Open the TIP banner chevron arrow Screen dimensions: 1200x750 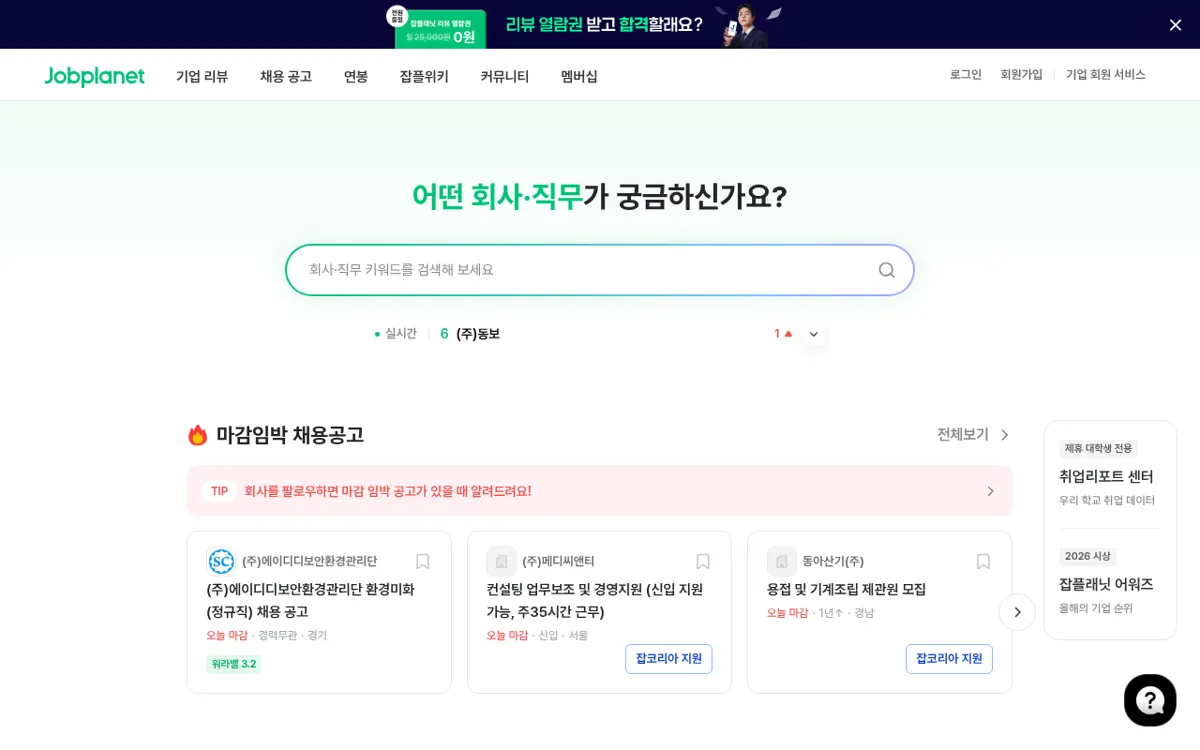[991, 491]
